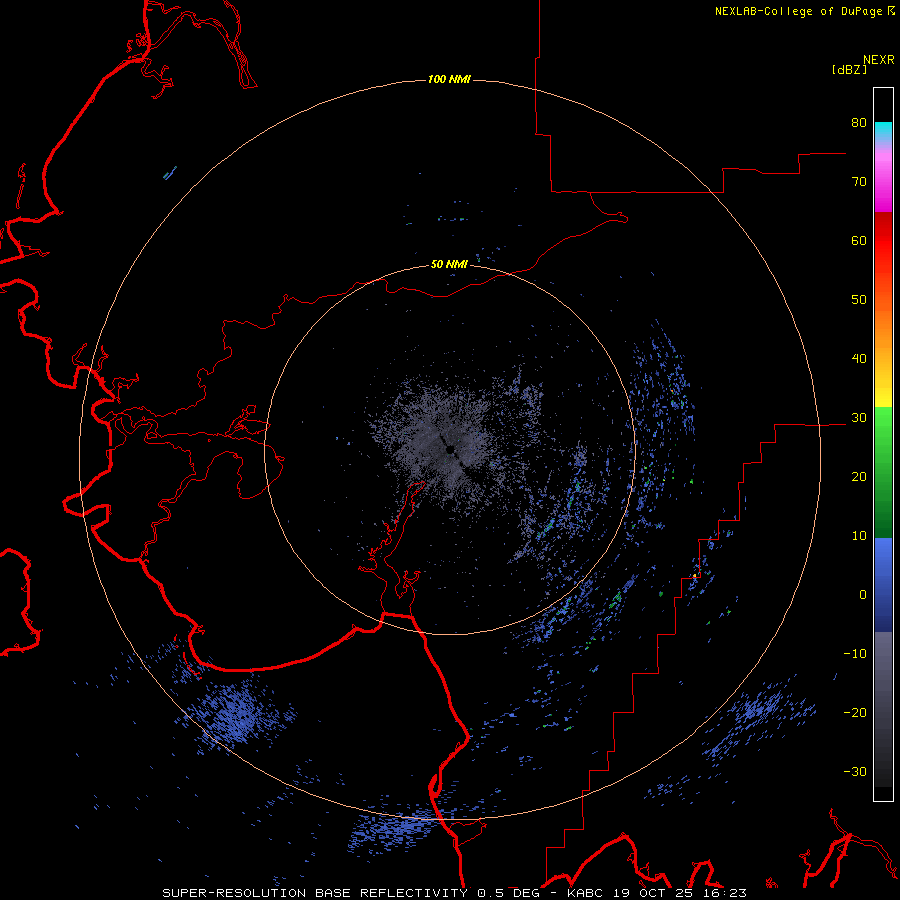Click the red band of the color bar
Viewport: 900px width, 900px height.
pyautogui.click(x=883, y=241)
